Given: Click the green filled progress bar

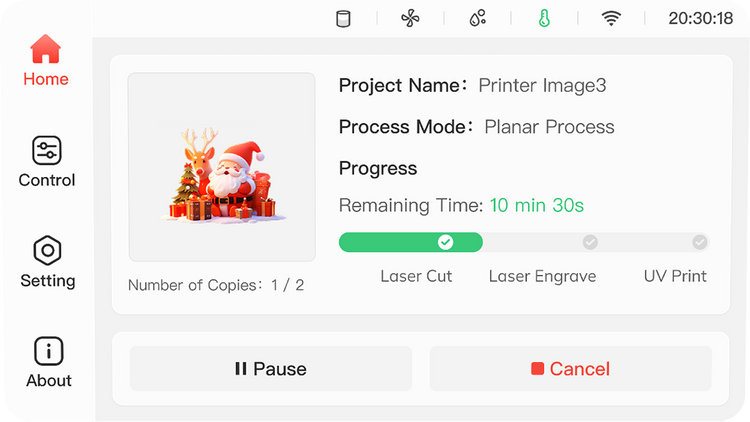Looking at the screenshot, I should [411, 242].
